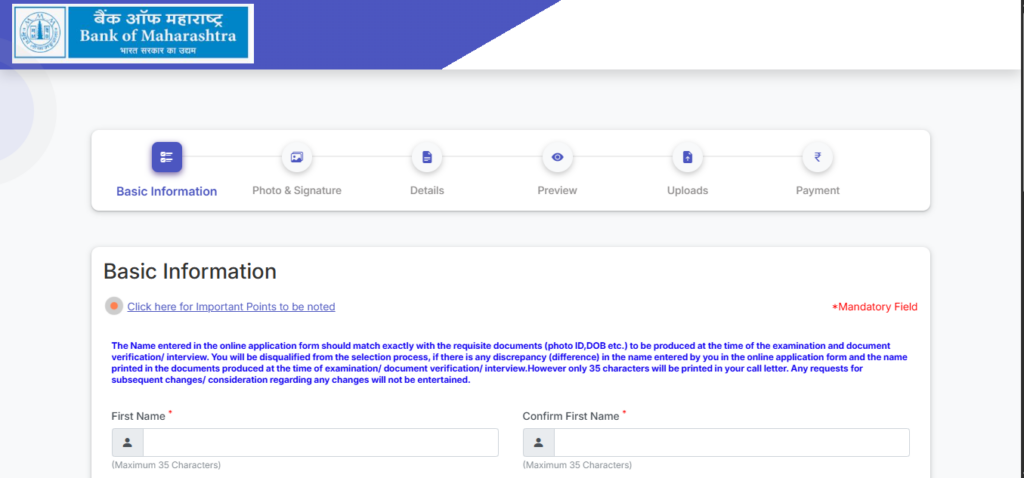Click the Photo & Signature step icon
The height and width of the screenshot is (478, 1024).
click(296, 157)
